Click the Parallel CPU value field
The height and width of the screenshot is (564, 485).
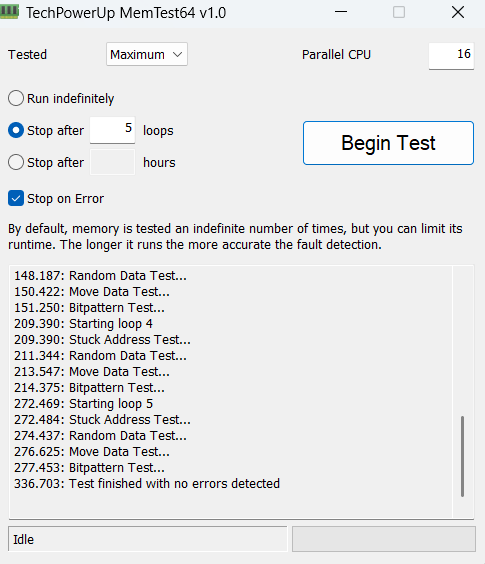point(451,55)
